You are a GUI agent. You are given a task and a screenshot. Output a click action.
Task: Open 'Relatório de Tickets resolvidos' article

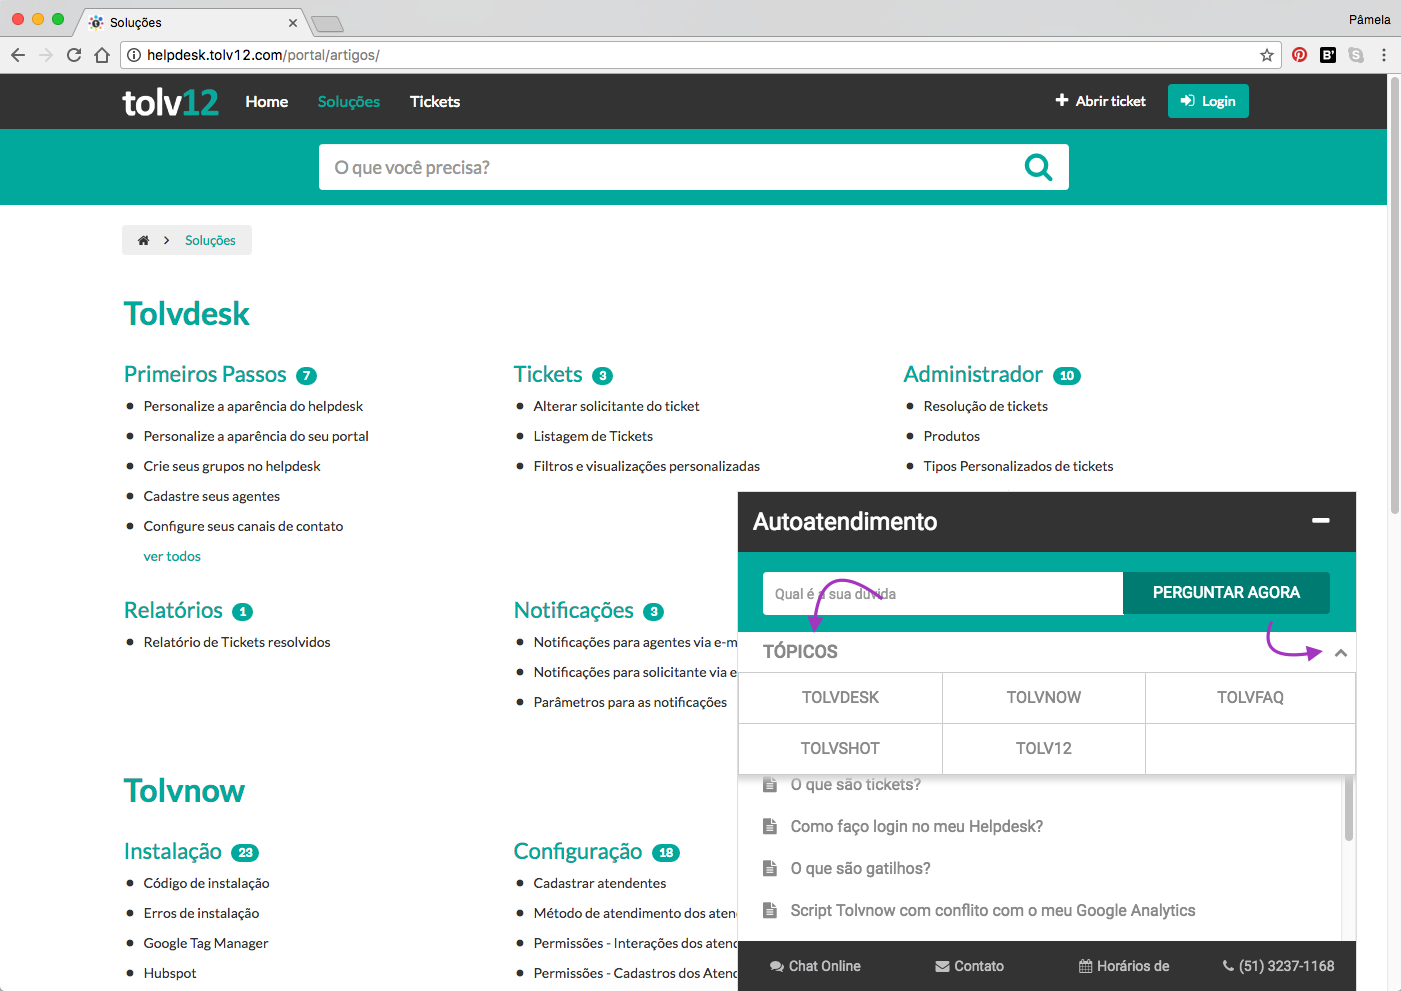[x=237, y=642]
